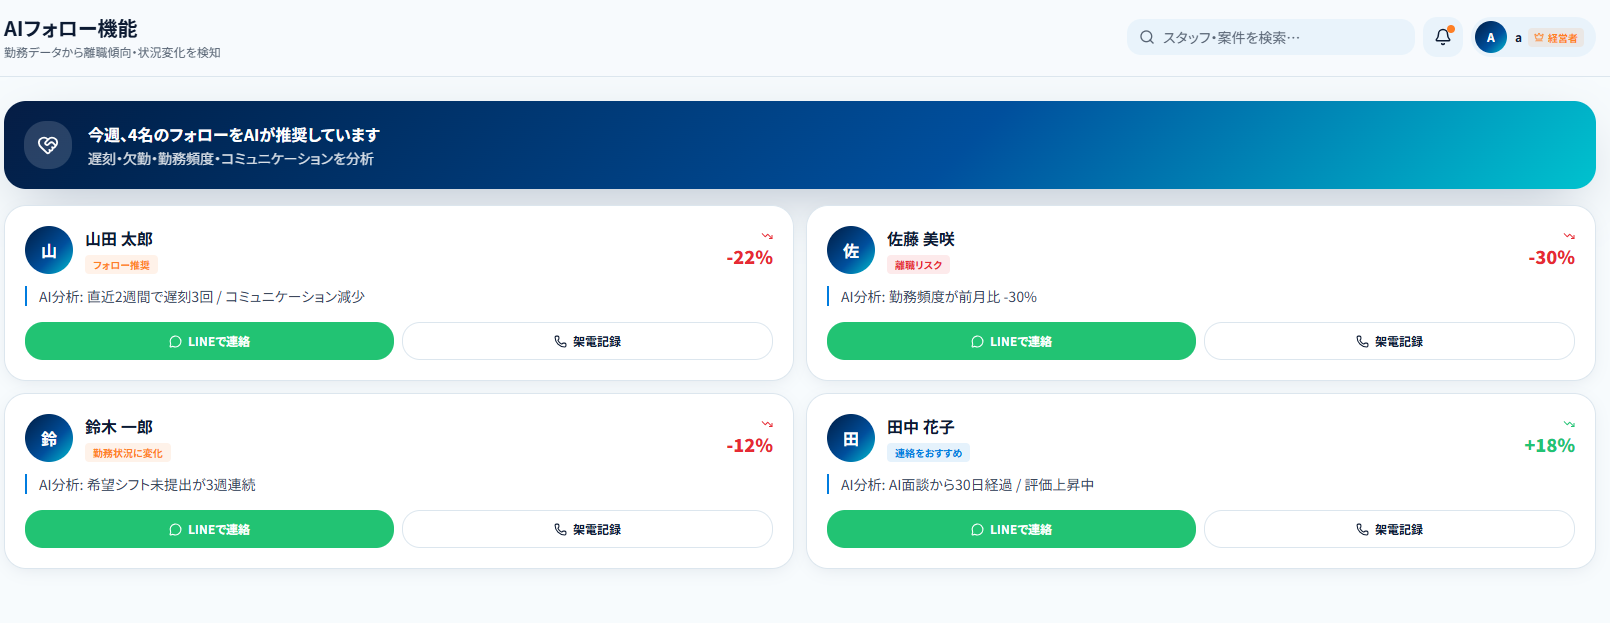
Task: Click the search magnifier icon
Action: [1147, 37]
